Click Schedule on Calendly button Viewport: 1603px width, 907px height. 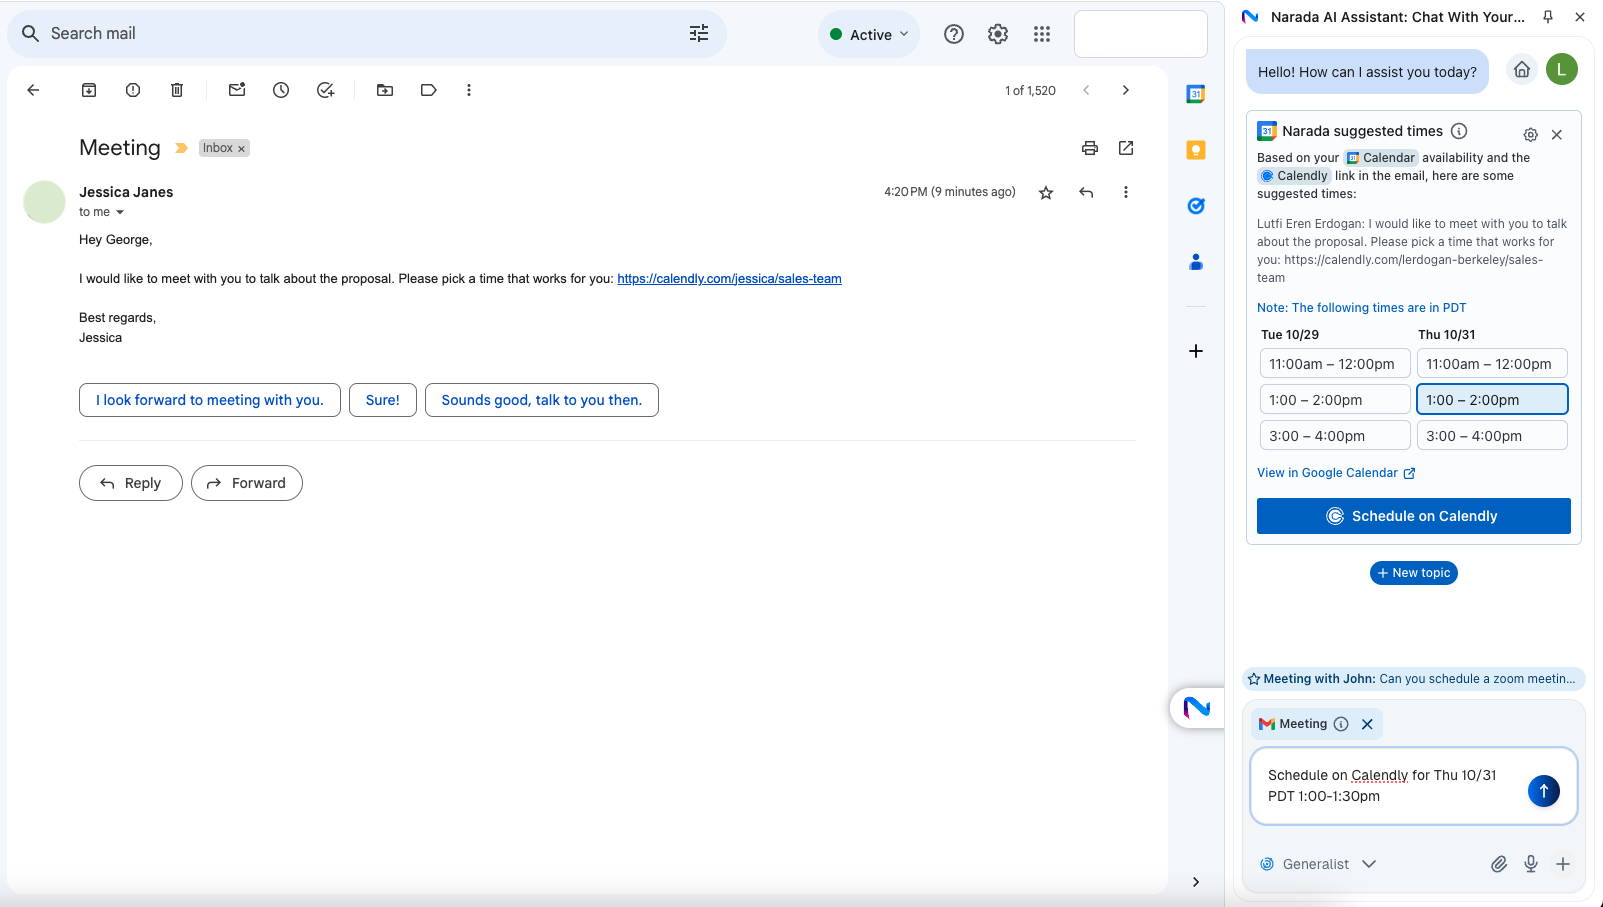click(x=1413, y=516)
